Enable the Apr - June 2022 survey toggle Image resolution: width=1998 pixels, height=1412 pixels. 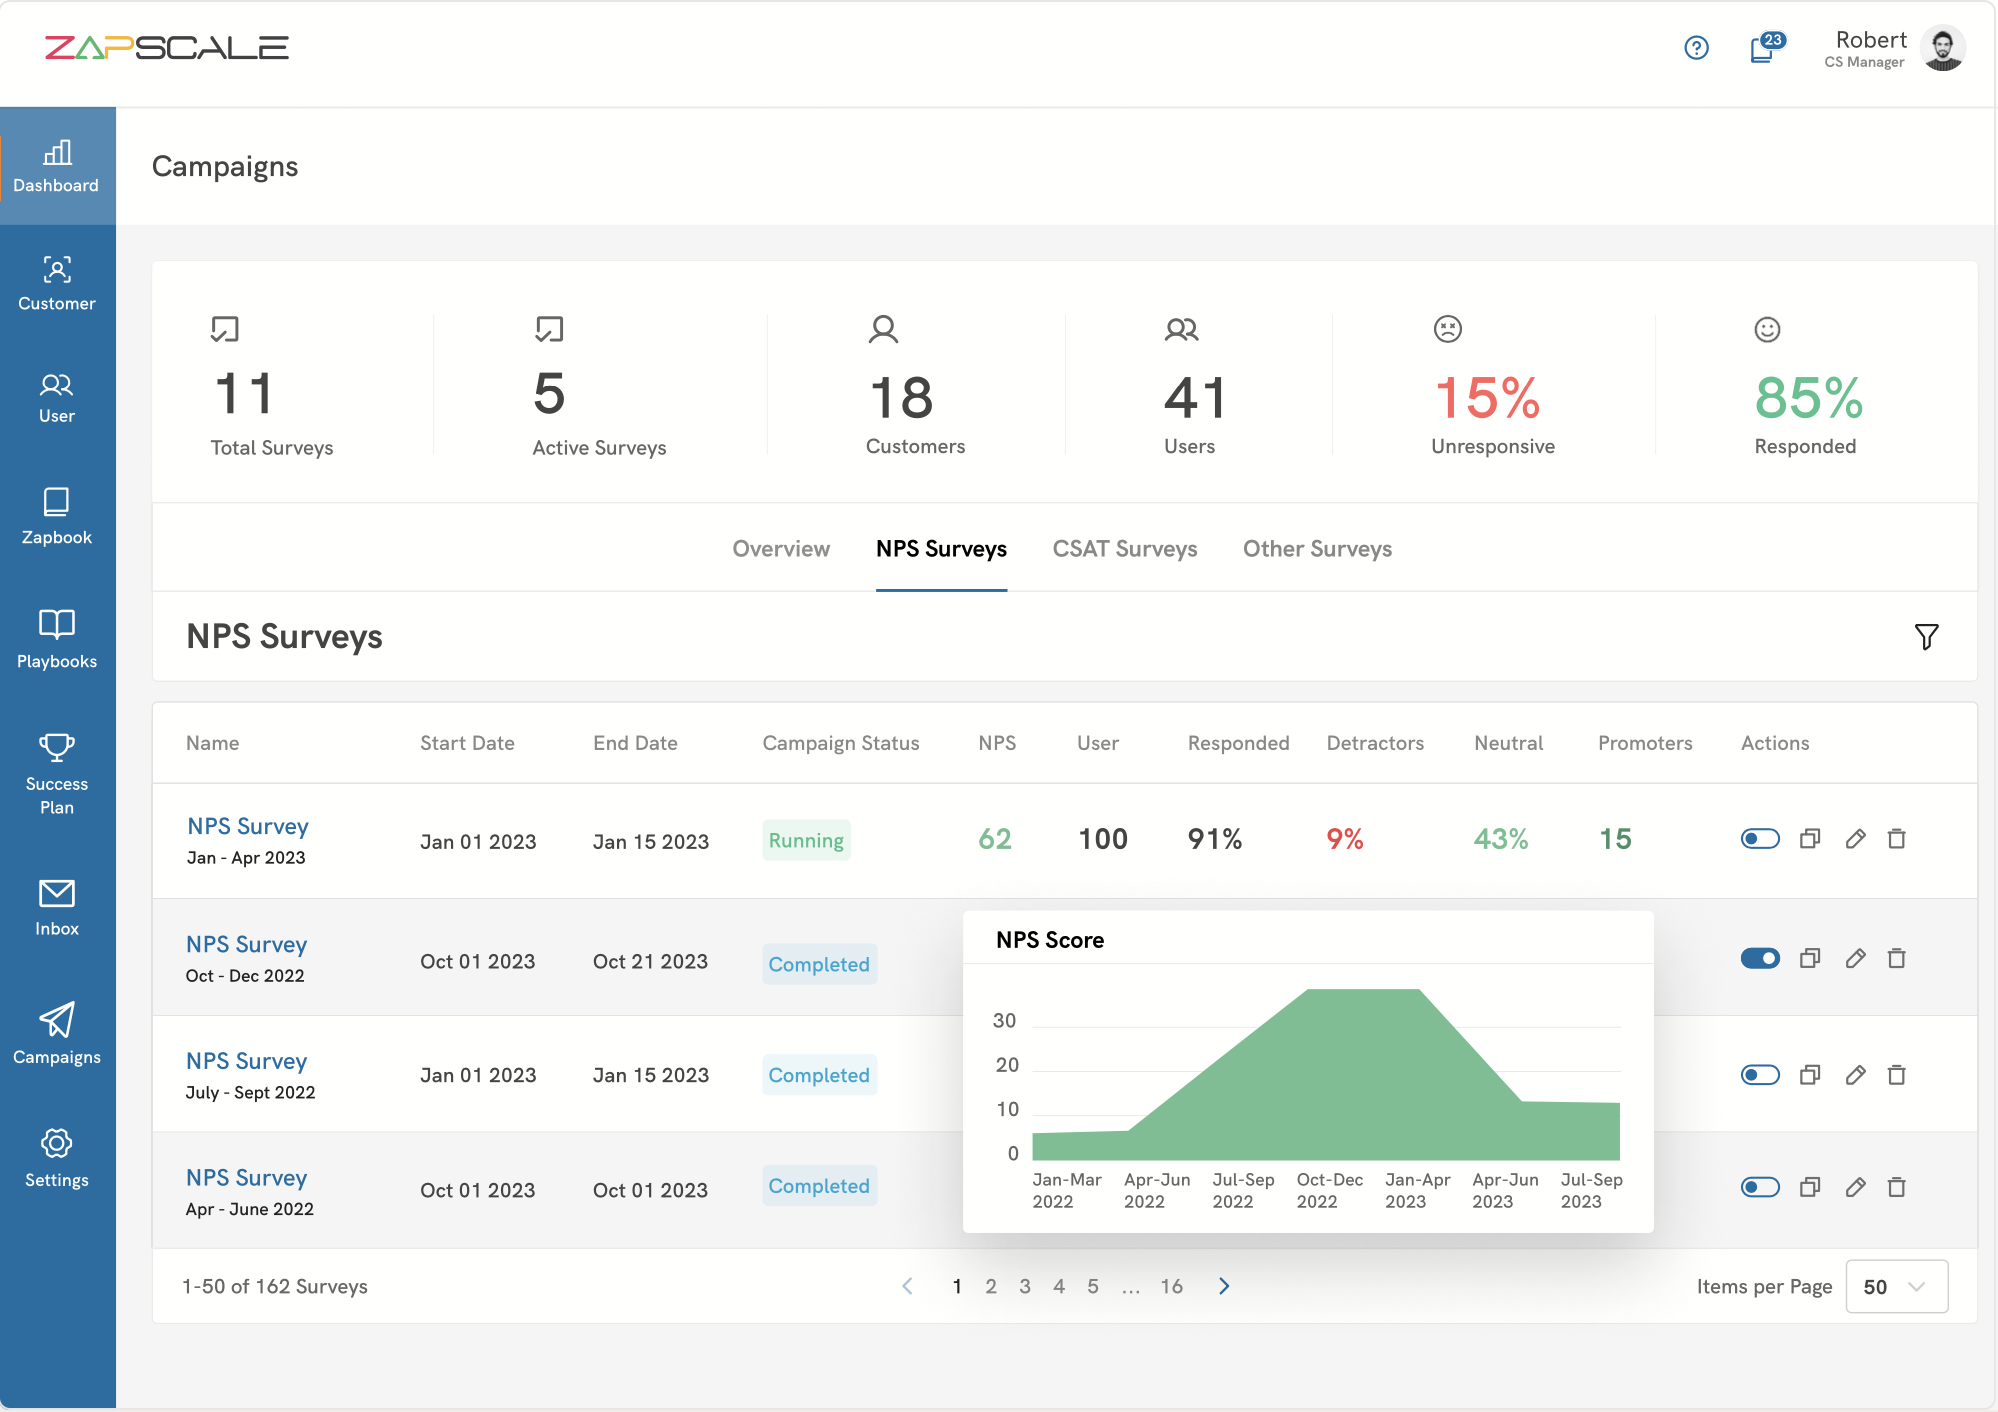(1760, 1187)
